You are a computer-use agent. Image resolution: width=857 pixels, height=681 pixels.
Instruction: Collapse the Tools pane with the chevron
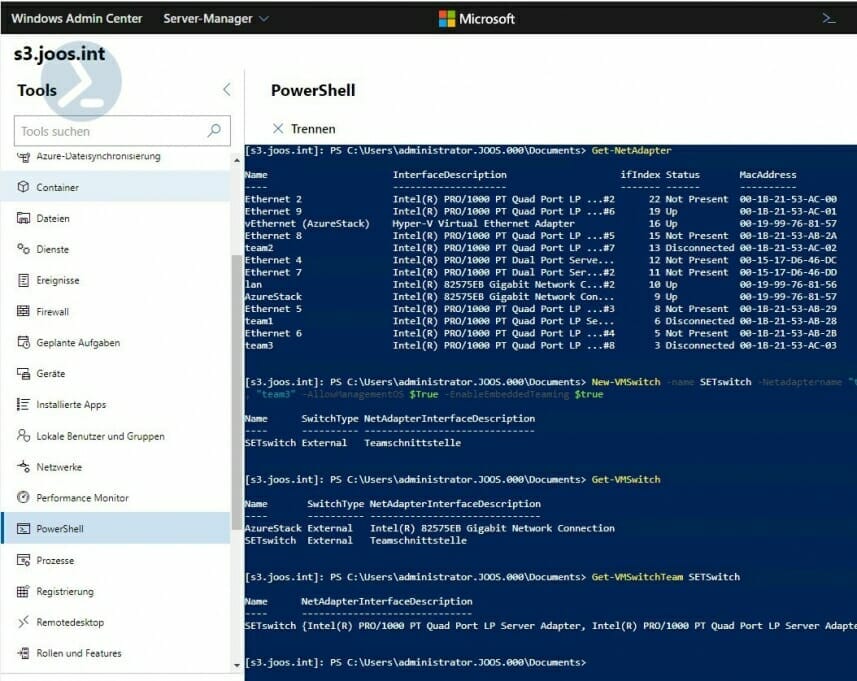pos(227,90)
